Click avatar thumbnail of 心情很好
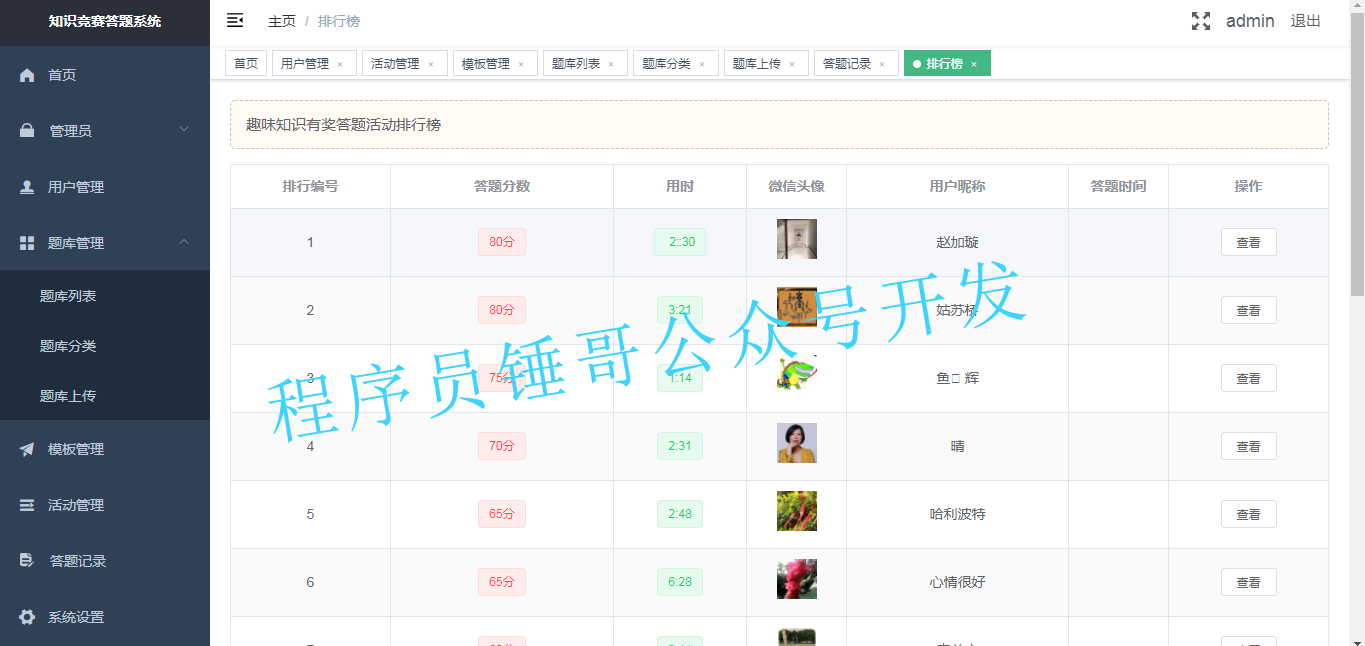Viewport: 1365px width, 646px height. 797,579
